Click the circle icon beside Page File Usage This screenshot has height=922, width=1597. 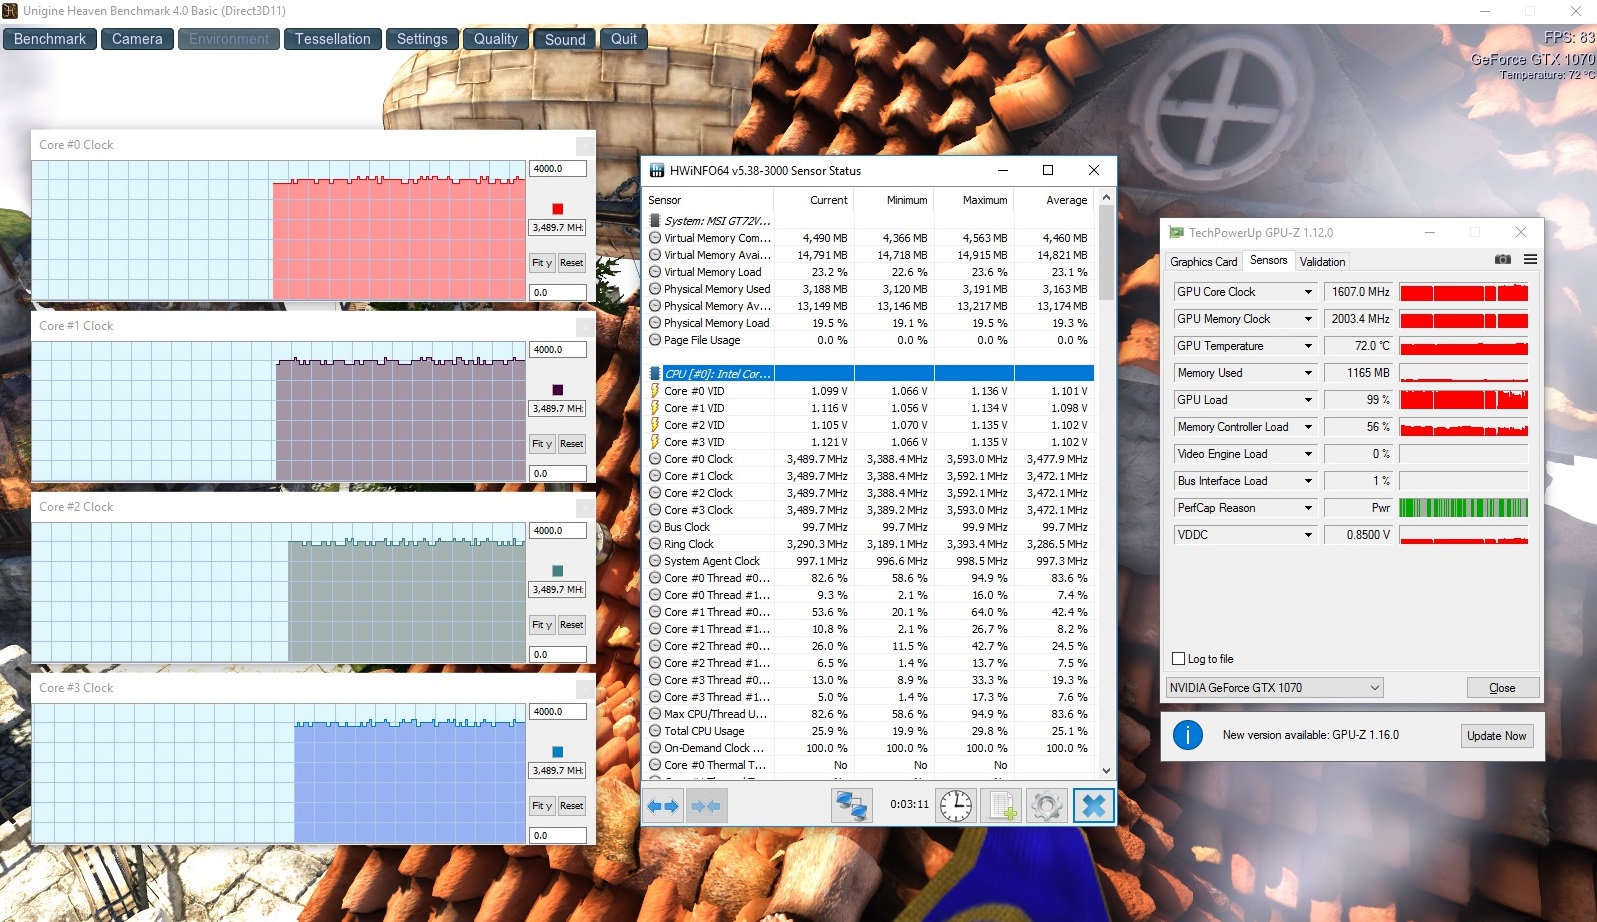pyautogui.click(x=655, y=340)
